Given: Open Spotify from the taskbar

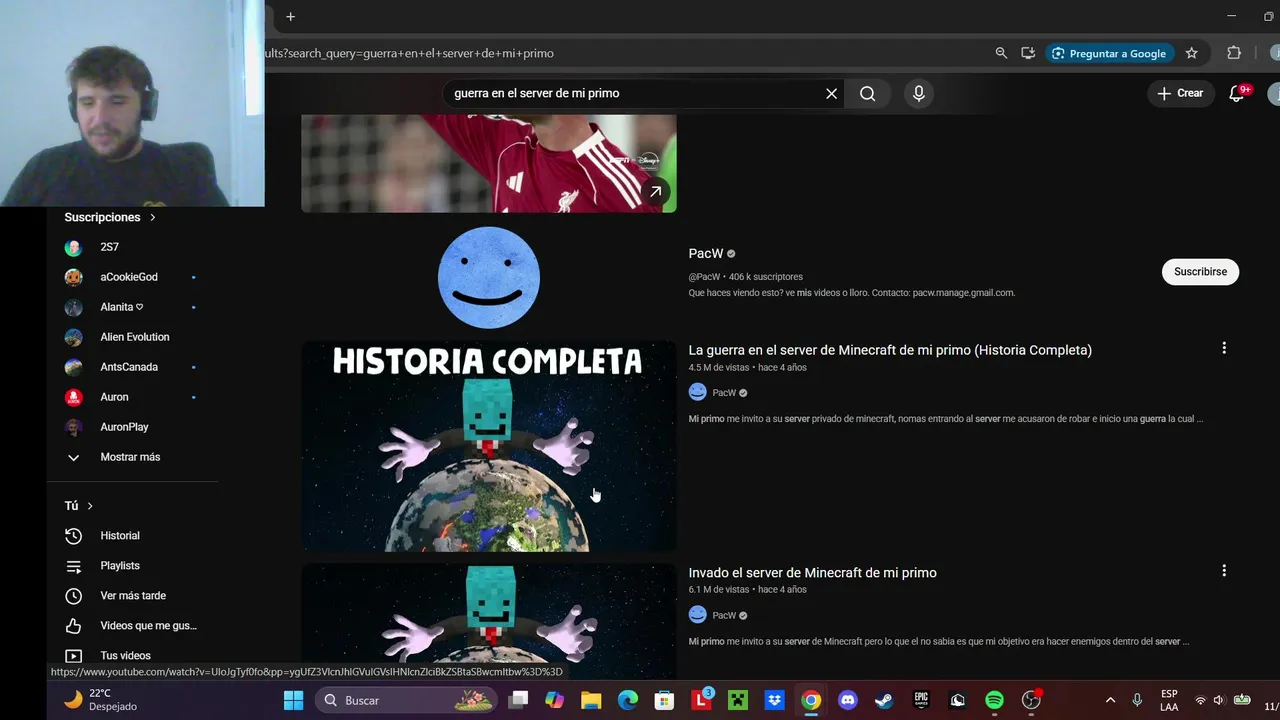Looking at the screenshot, I should coord(994,701).
